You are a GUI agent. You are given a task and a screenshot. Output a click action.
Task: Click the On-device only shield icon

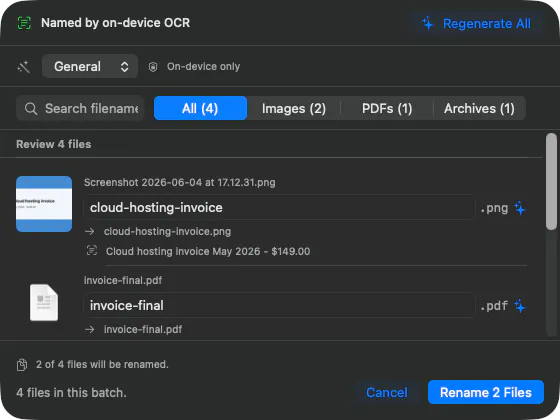(153, 67)
